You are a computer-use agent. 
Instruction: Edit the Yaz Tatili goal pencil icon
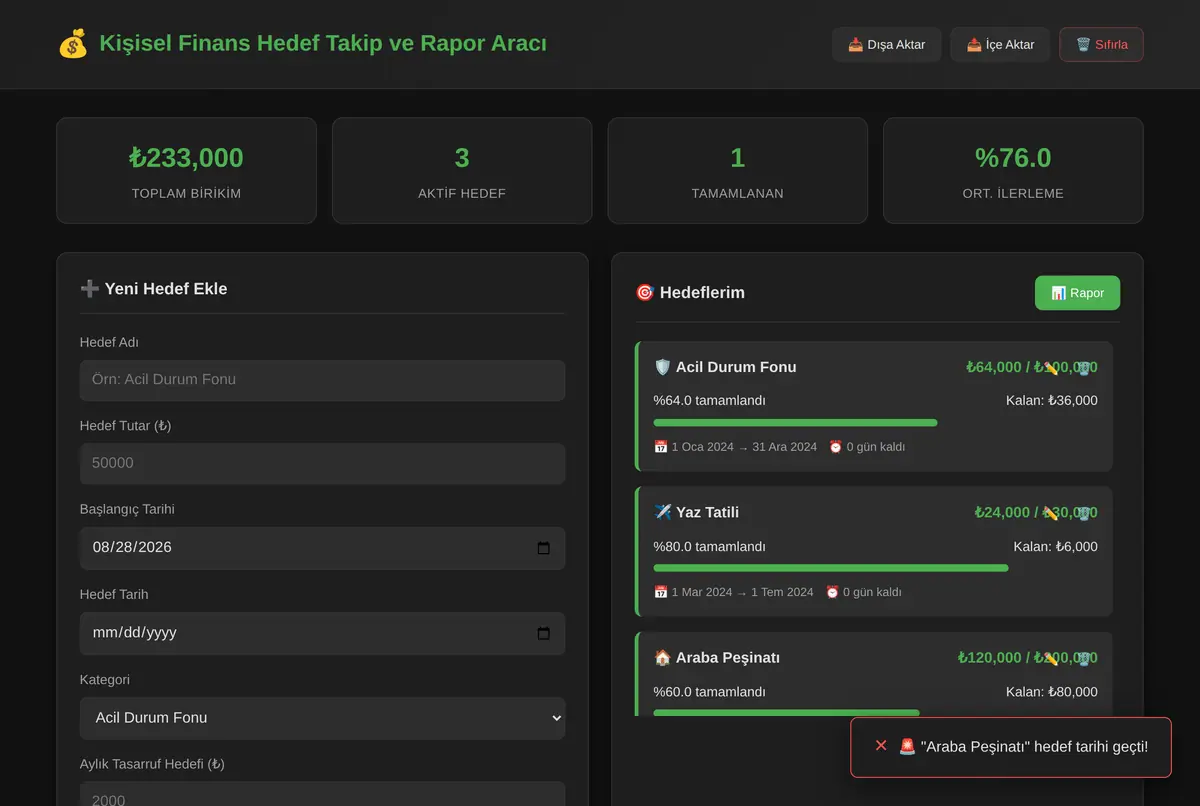(x=1051, y=513)
